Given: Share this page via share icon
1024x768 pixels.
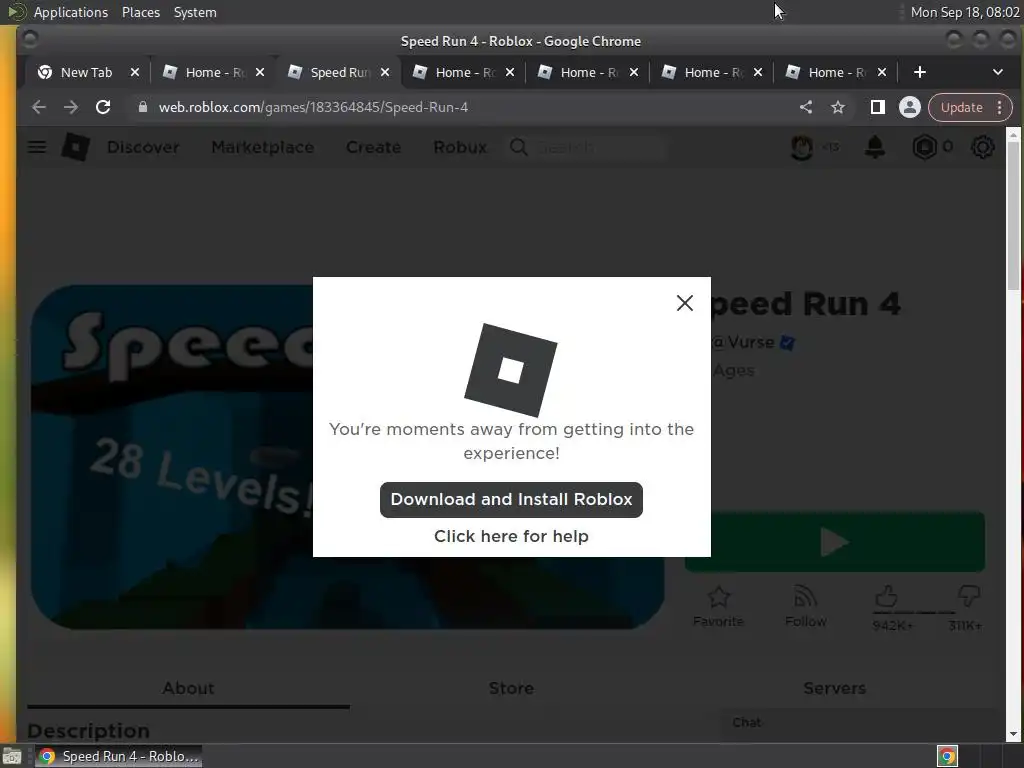Looking at the screenshot, I should pyautogui.click(x=806, y=107).
